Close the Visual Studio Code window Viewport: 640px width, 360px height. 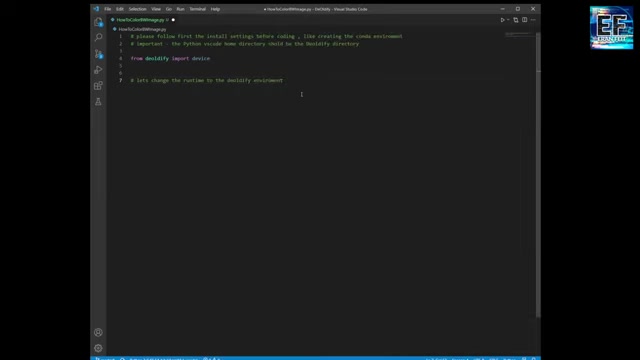pos(533,9)
